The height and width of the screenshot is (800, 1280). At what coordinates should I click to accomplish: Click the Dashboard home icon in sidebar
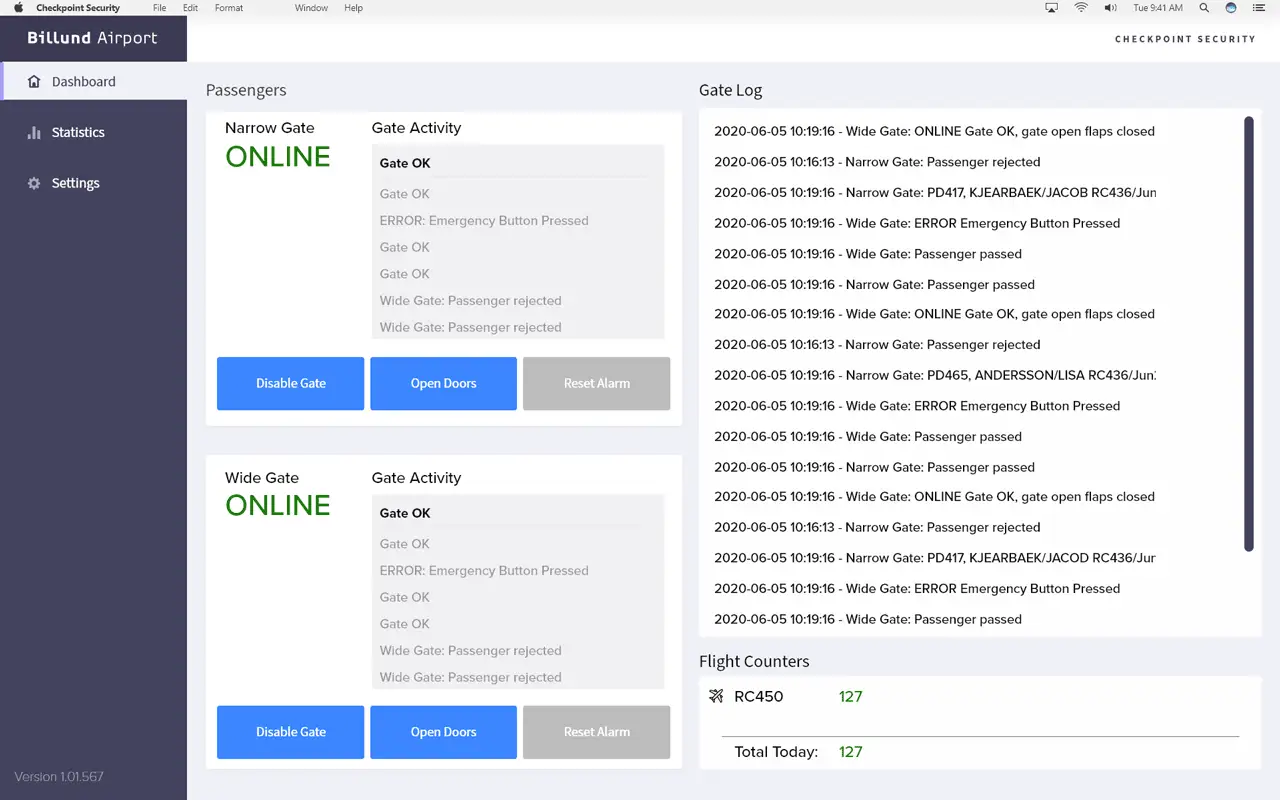[34, 82]
